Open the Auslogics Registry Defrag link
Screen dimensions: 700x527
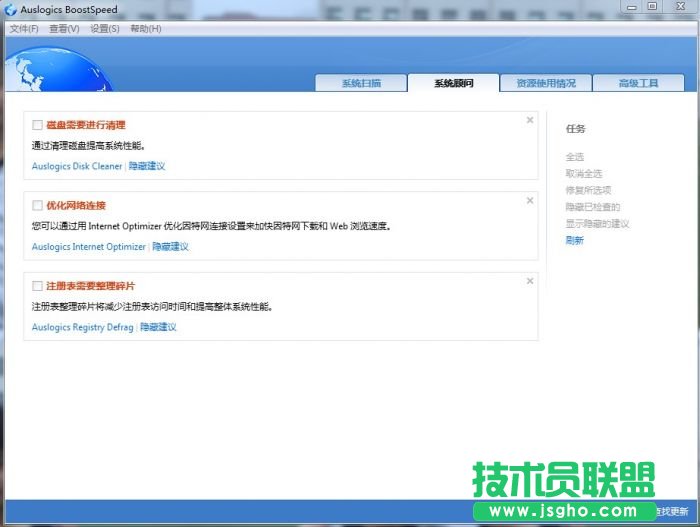click(x=82, y=327)
